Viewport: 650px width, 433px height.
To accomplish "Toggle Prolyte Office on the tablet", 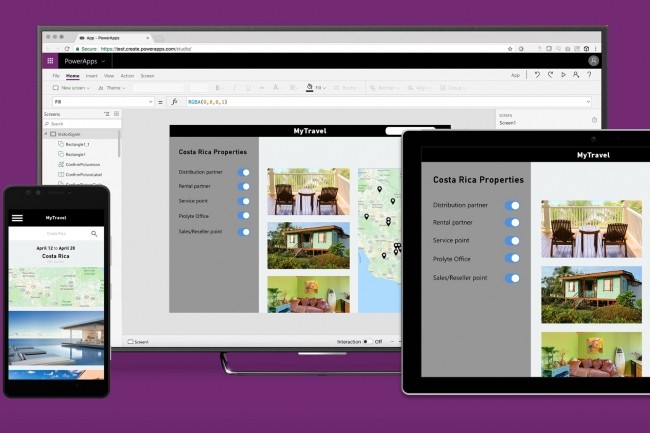I will click(x=512, y=258).
